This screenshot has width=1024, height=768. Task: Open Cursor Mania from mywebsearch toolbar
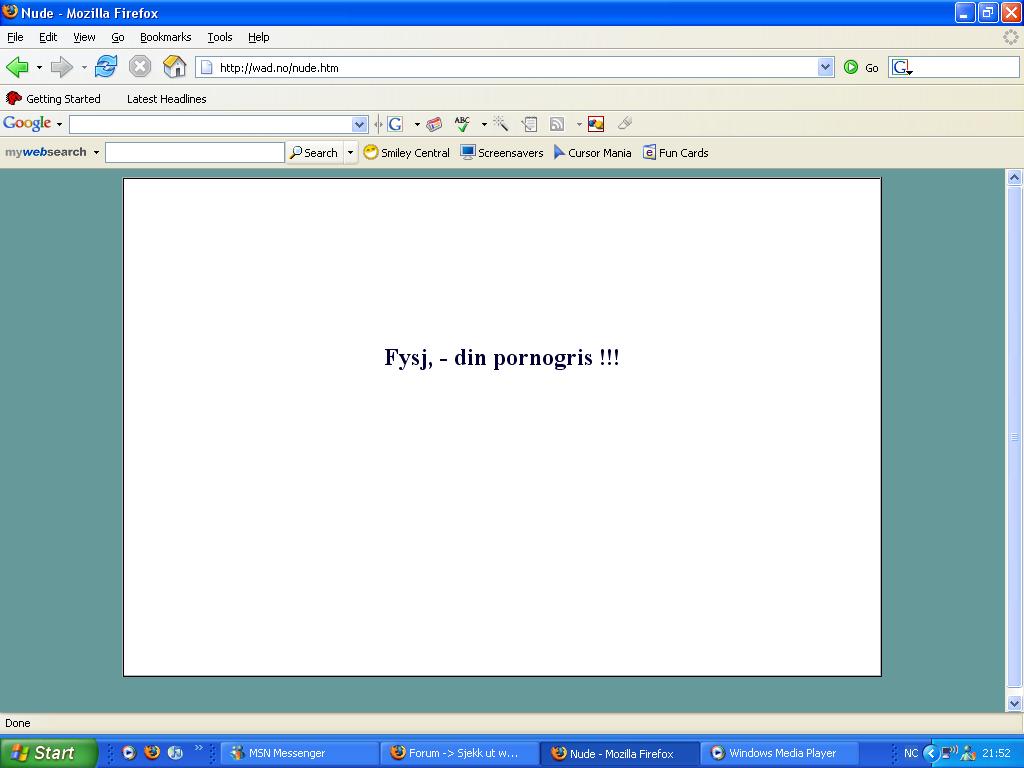click(592, 153)
